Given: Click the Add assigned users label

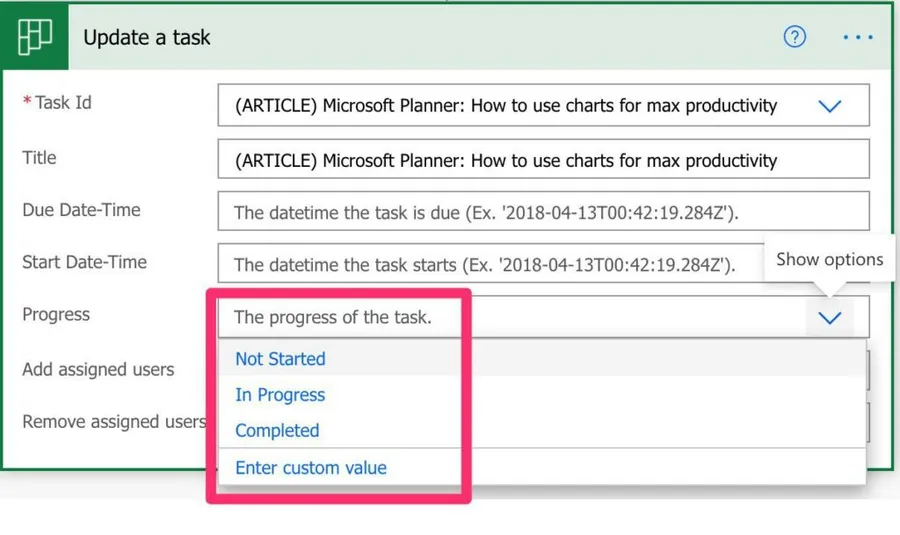Looking at the screenshot, I should [x=98, y=370].
